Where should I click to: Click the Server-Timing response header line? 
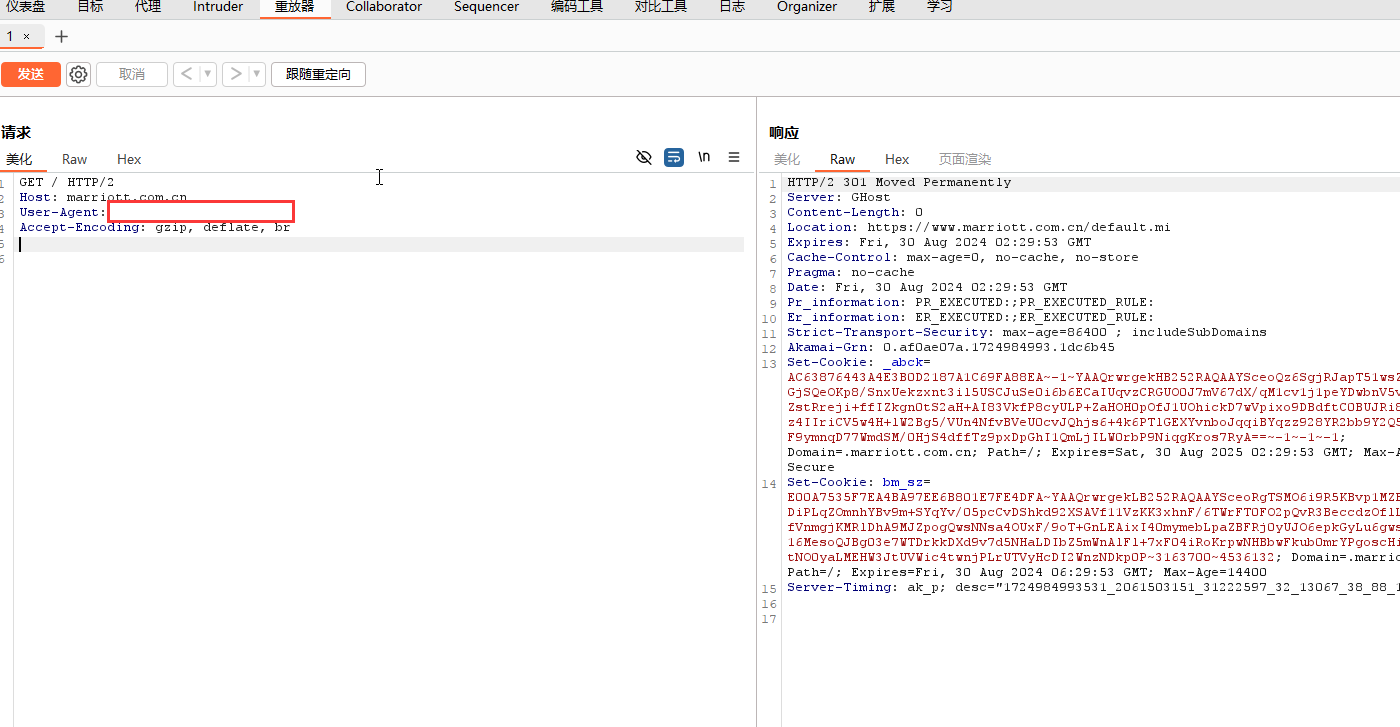pos(1093,587)
